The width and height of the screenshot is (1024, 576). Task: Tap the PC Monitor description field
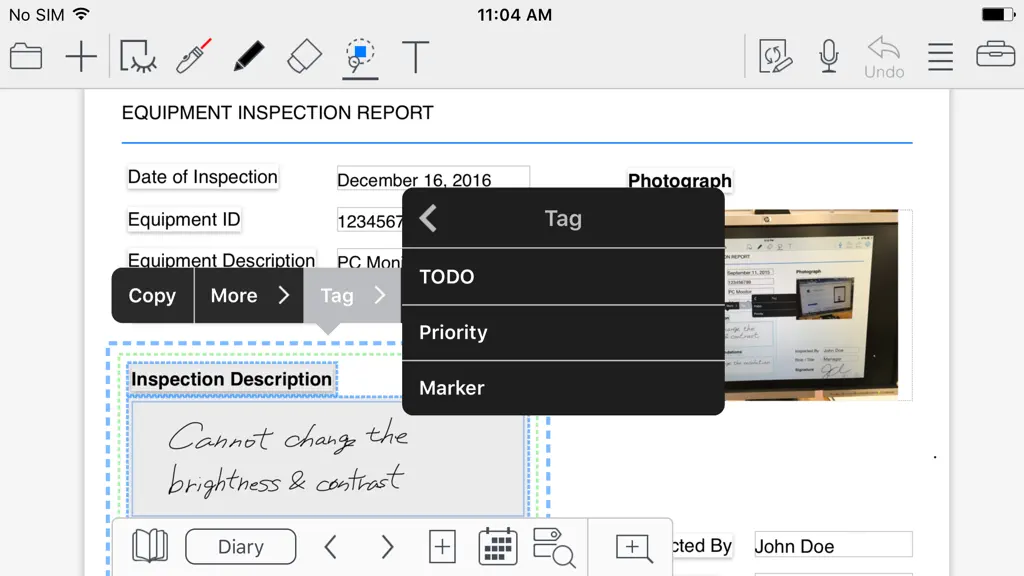point(370,261)
